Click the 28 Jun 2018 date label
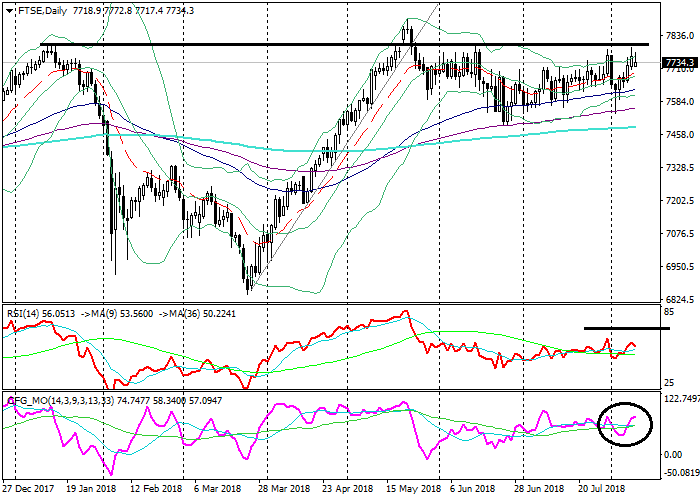 [x=539, y=489]
